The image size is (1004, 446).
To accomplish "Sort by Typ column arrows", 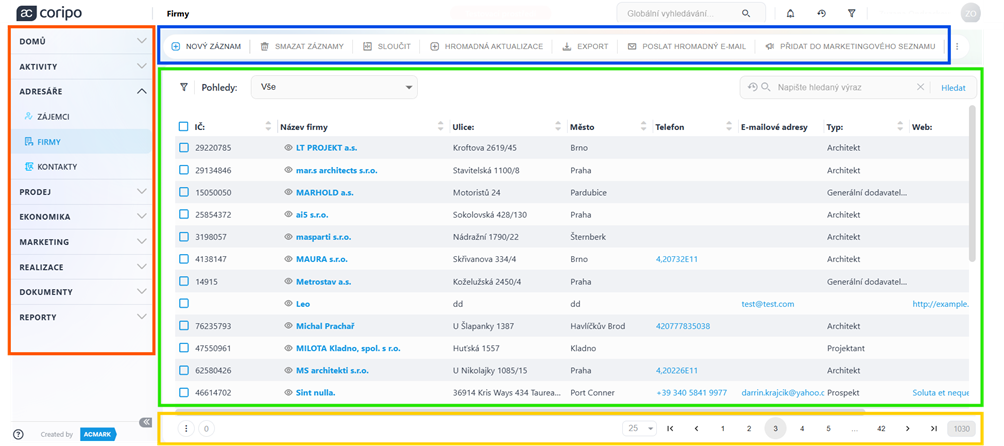I will 900,127.
